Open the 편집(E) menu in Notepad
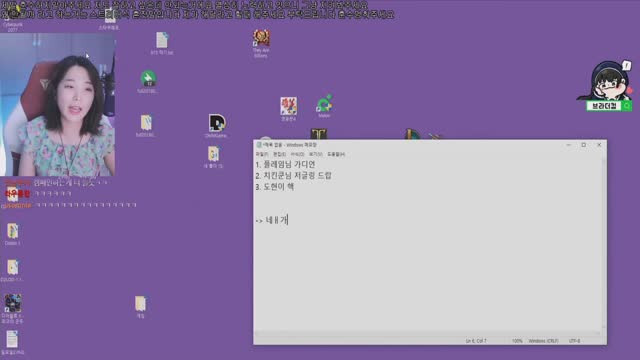 280,154
